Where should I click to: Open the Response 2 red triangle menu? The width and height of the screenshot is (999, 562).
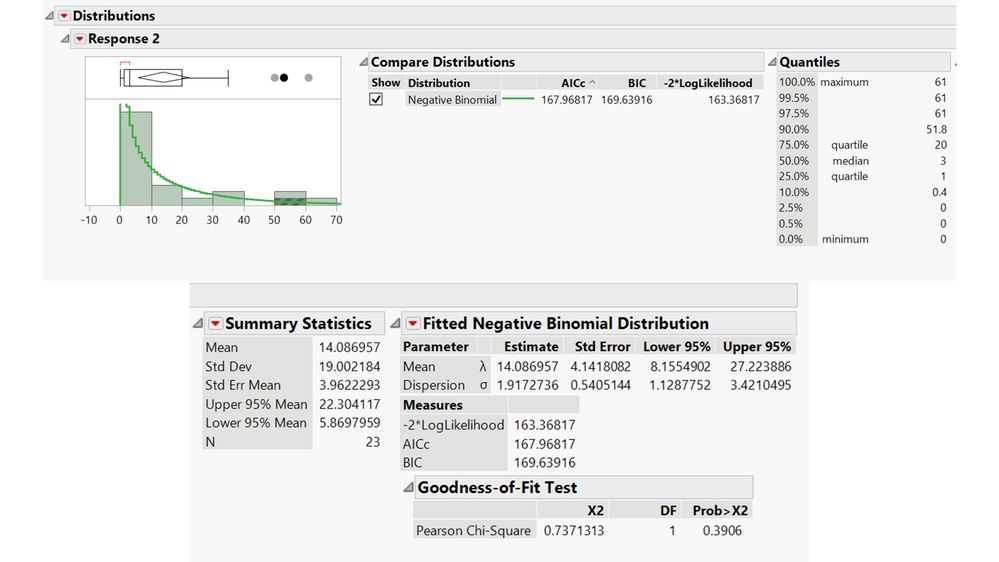pyautogui.click(x=80, y=39)
